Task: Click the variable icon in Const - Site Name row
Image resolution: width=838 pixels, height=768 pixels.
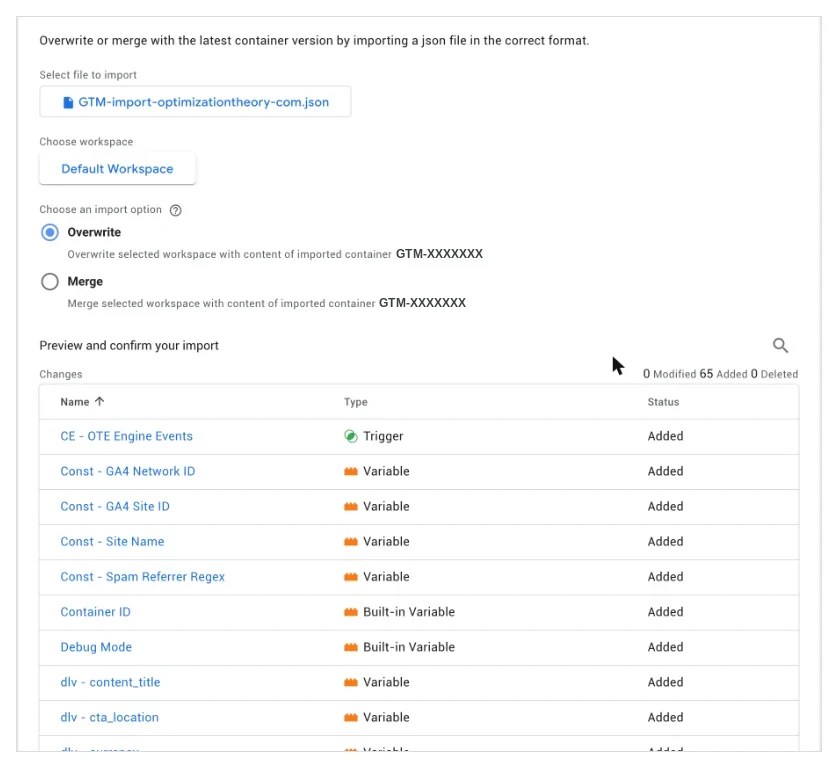Action: [x=351, y=542]
